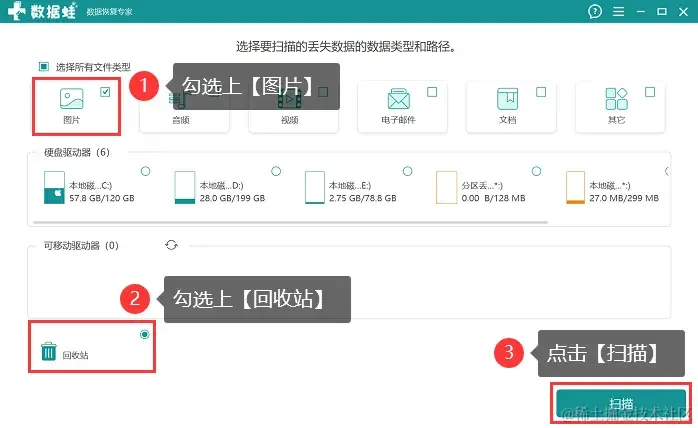
Task: Click the 可移动驱动器 (0) heading
Action: coord(81,245)
